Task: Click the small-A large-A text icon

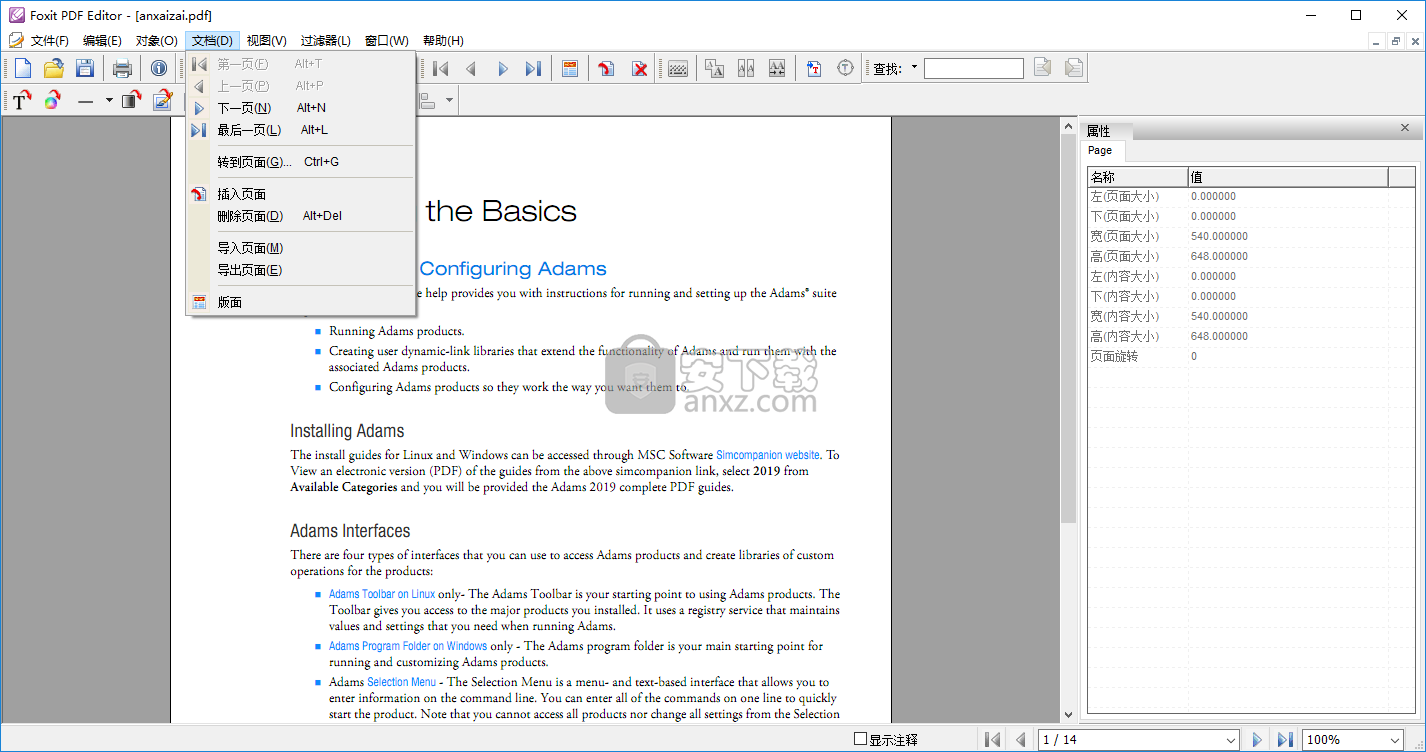Action: pos(714,68)
